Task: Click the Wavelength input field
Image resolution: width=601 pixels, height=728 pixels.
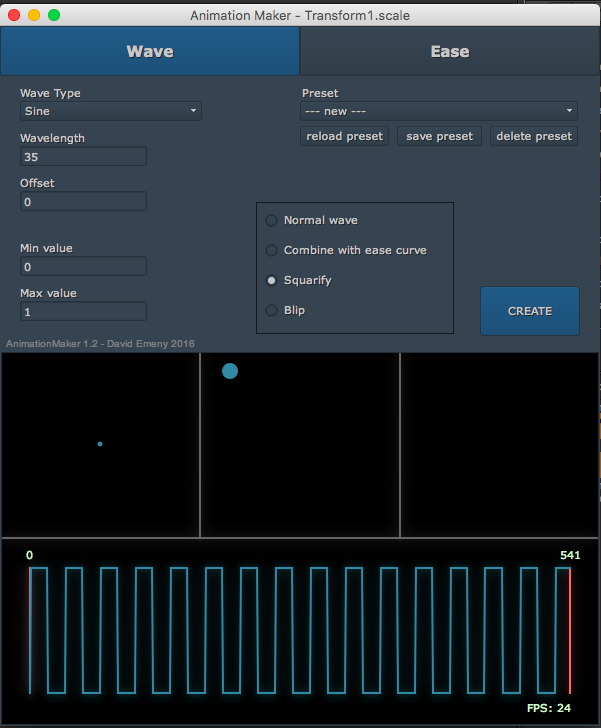Action: 83,156
